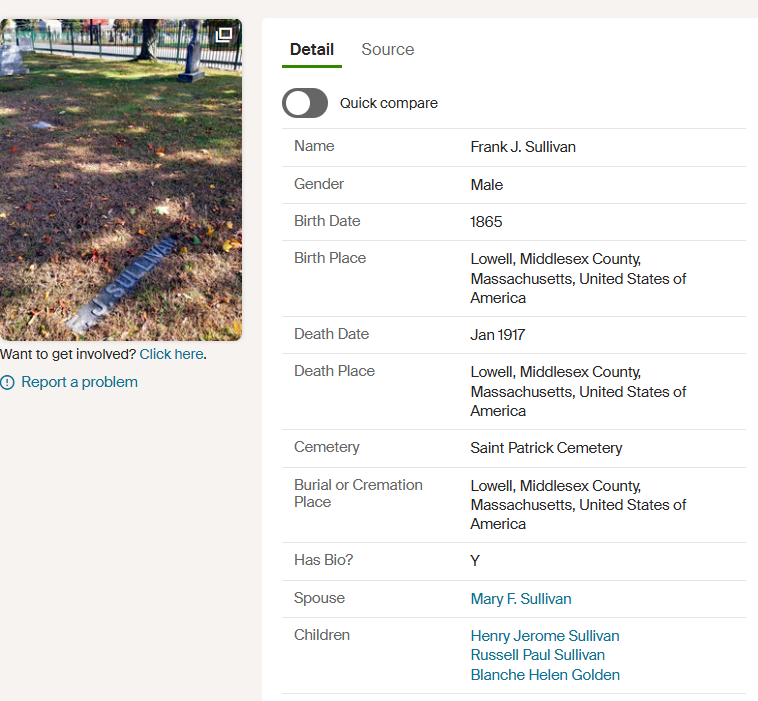Switch to the Detail tab
This screenshot has height=701, width=758.
312,50
